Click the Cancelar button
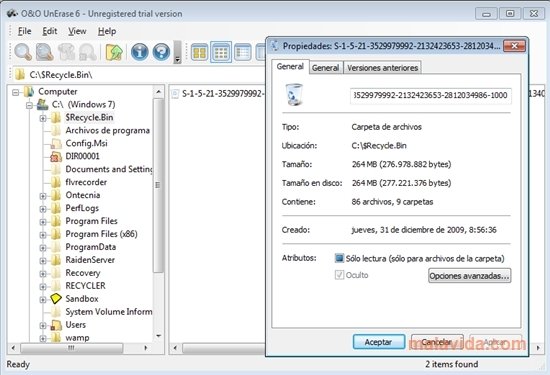The height and width of the screenshot is (375, 550). 437,342
